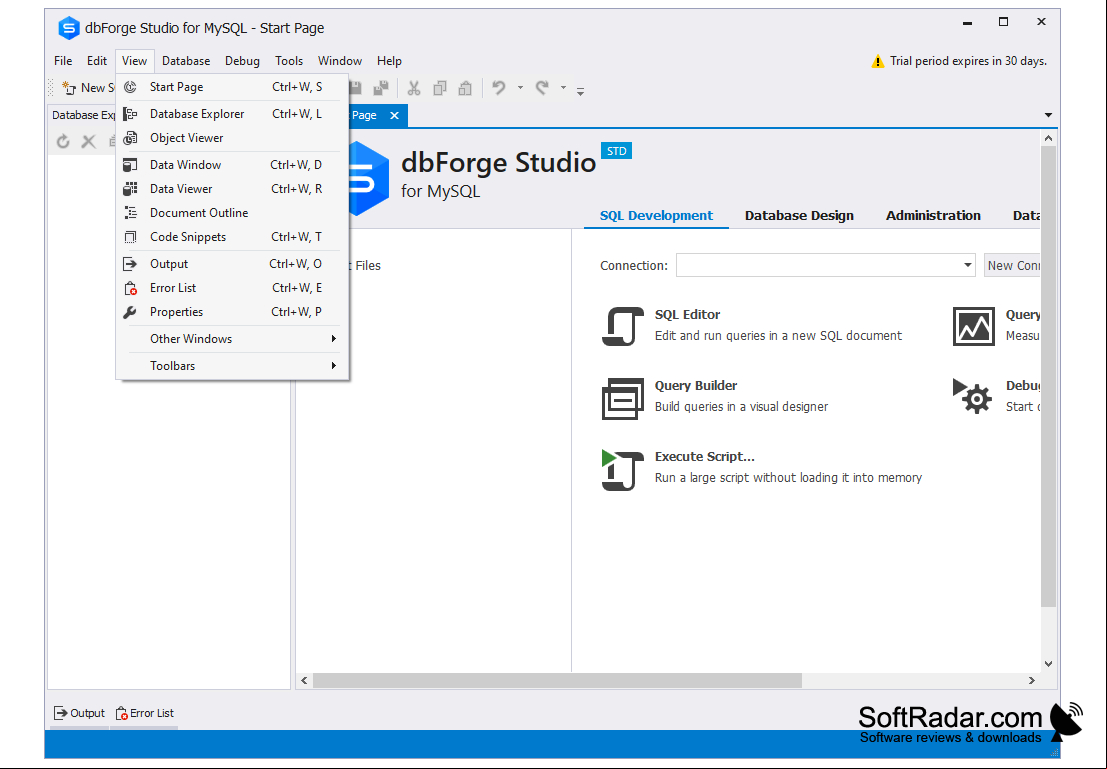Click the Data Window menu icon
Image resolution: width=1107 pixels, height=769 pixels.
tap(130, 165)
